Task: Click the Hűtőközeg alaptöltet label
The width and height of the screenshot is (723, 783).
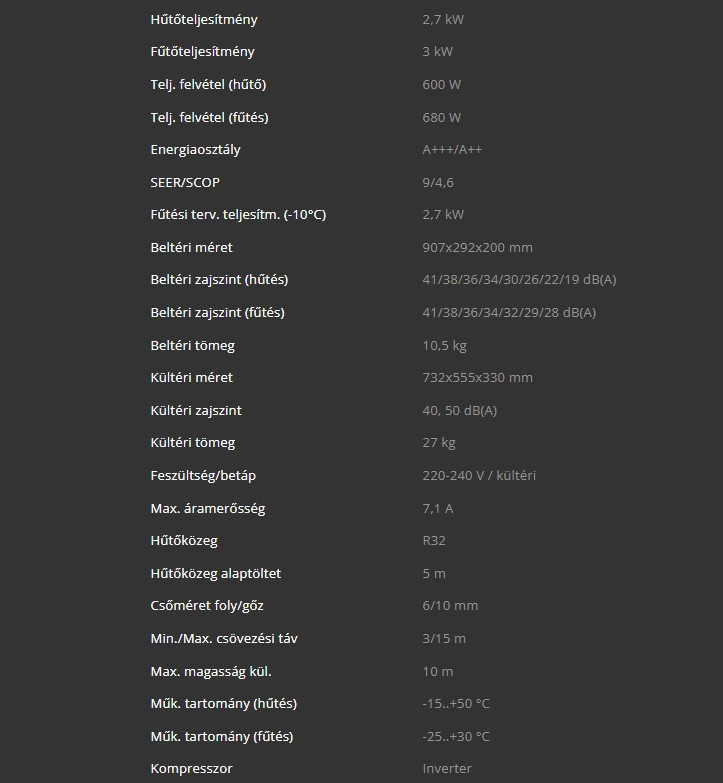Action: pos(215,574)
